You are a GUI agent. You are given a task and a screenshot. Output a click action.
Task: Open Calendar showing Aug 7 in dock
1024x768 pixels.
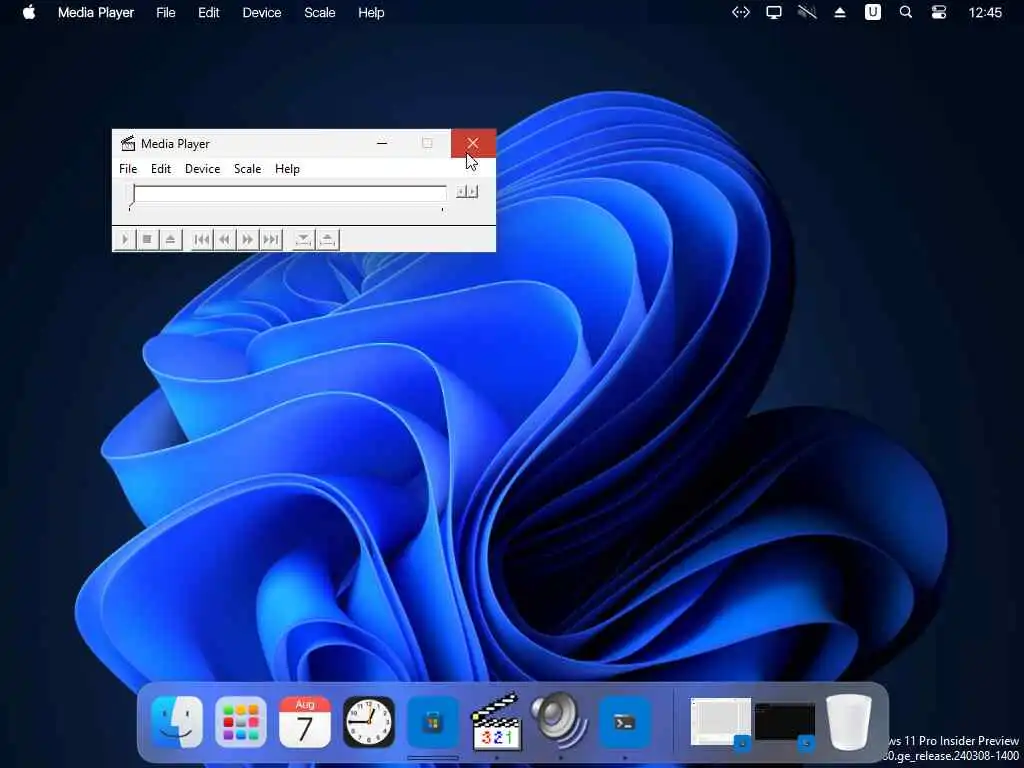pyautogui.click(x=304, y=722)
